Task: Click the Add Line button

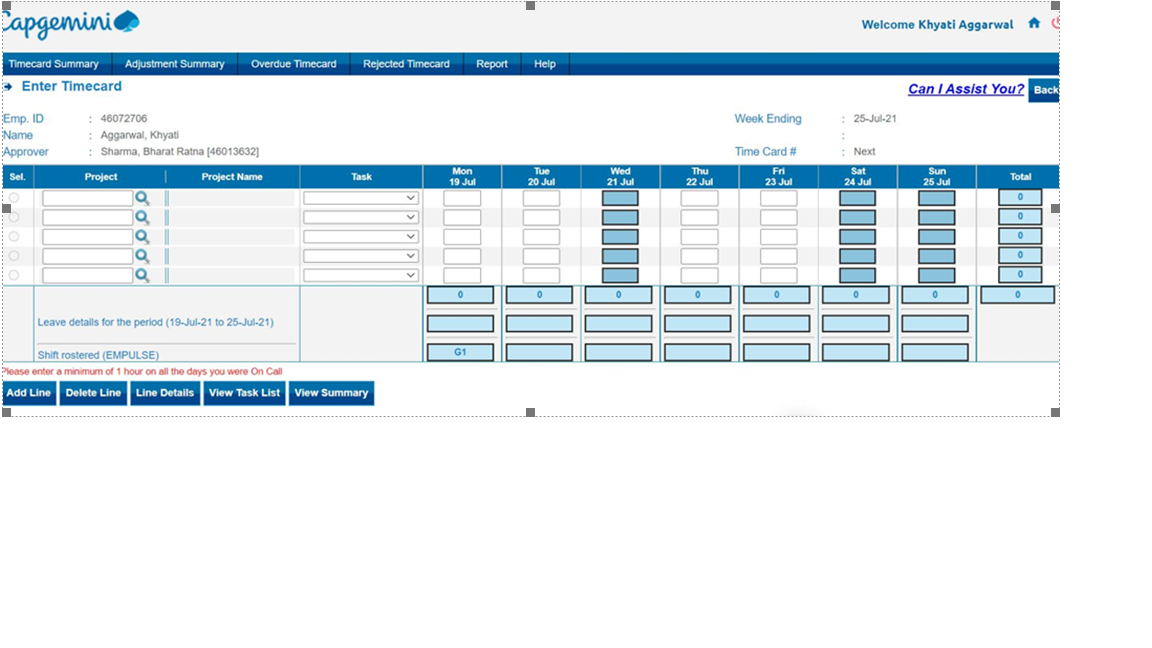Action: pyautogui.click(x=29, y=393)
